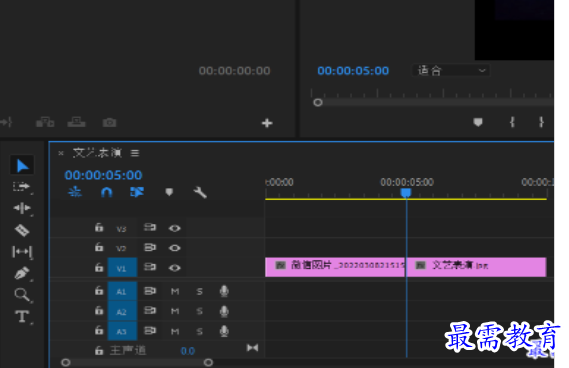The height and width of the screenshot is (368, 569).
Task: Toggle sync lock on A3 track
Action: click(x=150, y=331)
